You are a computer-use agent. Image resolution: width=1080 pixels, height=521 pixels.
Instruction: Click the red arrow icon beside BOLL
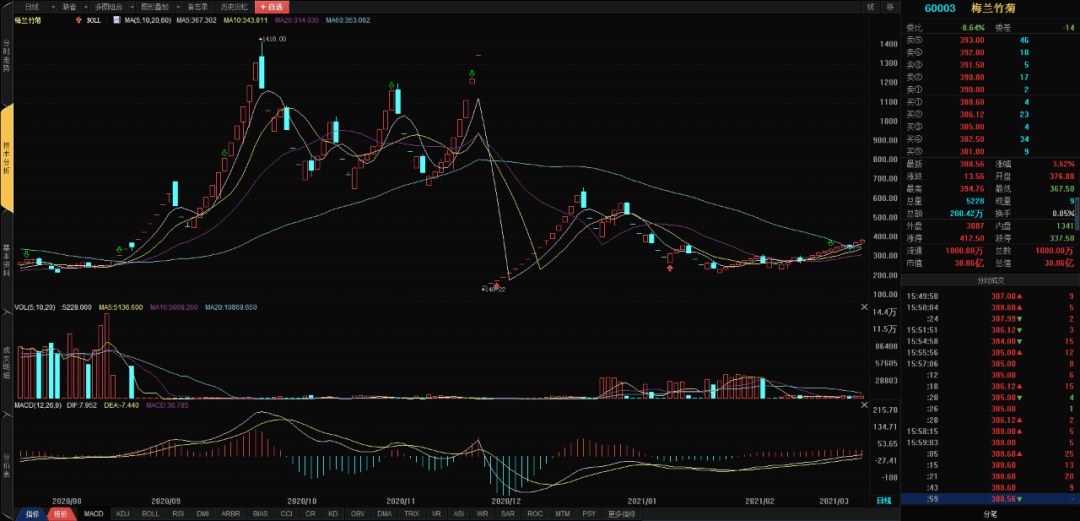pyautogui.click(x=79, y=20)
